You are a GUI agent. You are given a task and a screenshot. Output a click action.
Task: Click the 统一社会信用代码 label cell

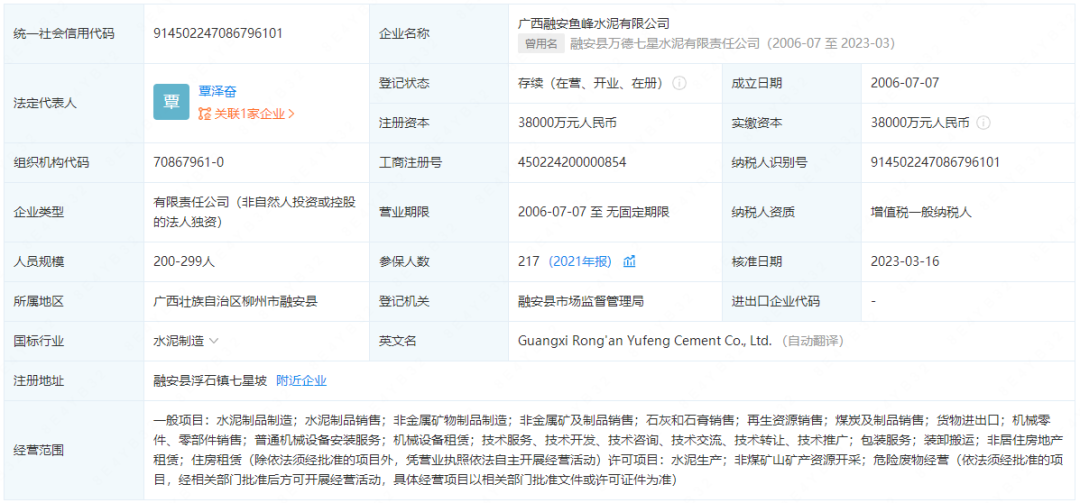coord(74,33)
